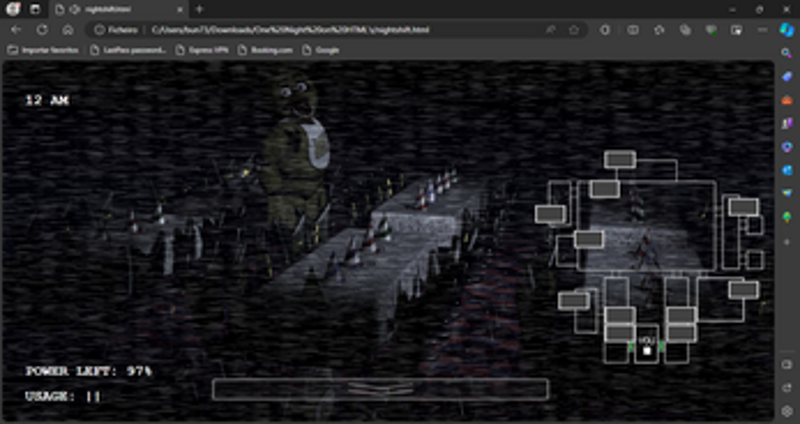Viewport: 800px width, 424px height.
Task: Toggle the left green door indicator beside YOU
Action: [x=631, y=347]
